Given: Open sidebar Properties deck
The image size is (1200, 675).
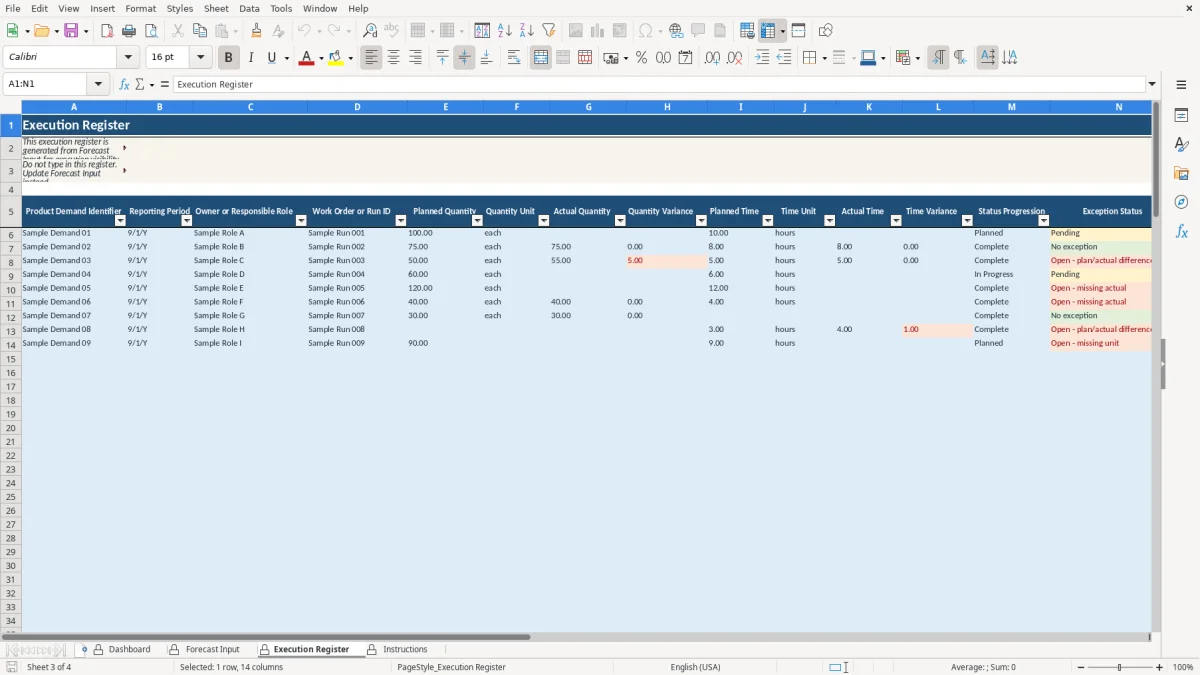Looking at the screenshot, I should pos(1181,116).
